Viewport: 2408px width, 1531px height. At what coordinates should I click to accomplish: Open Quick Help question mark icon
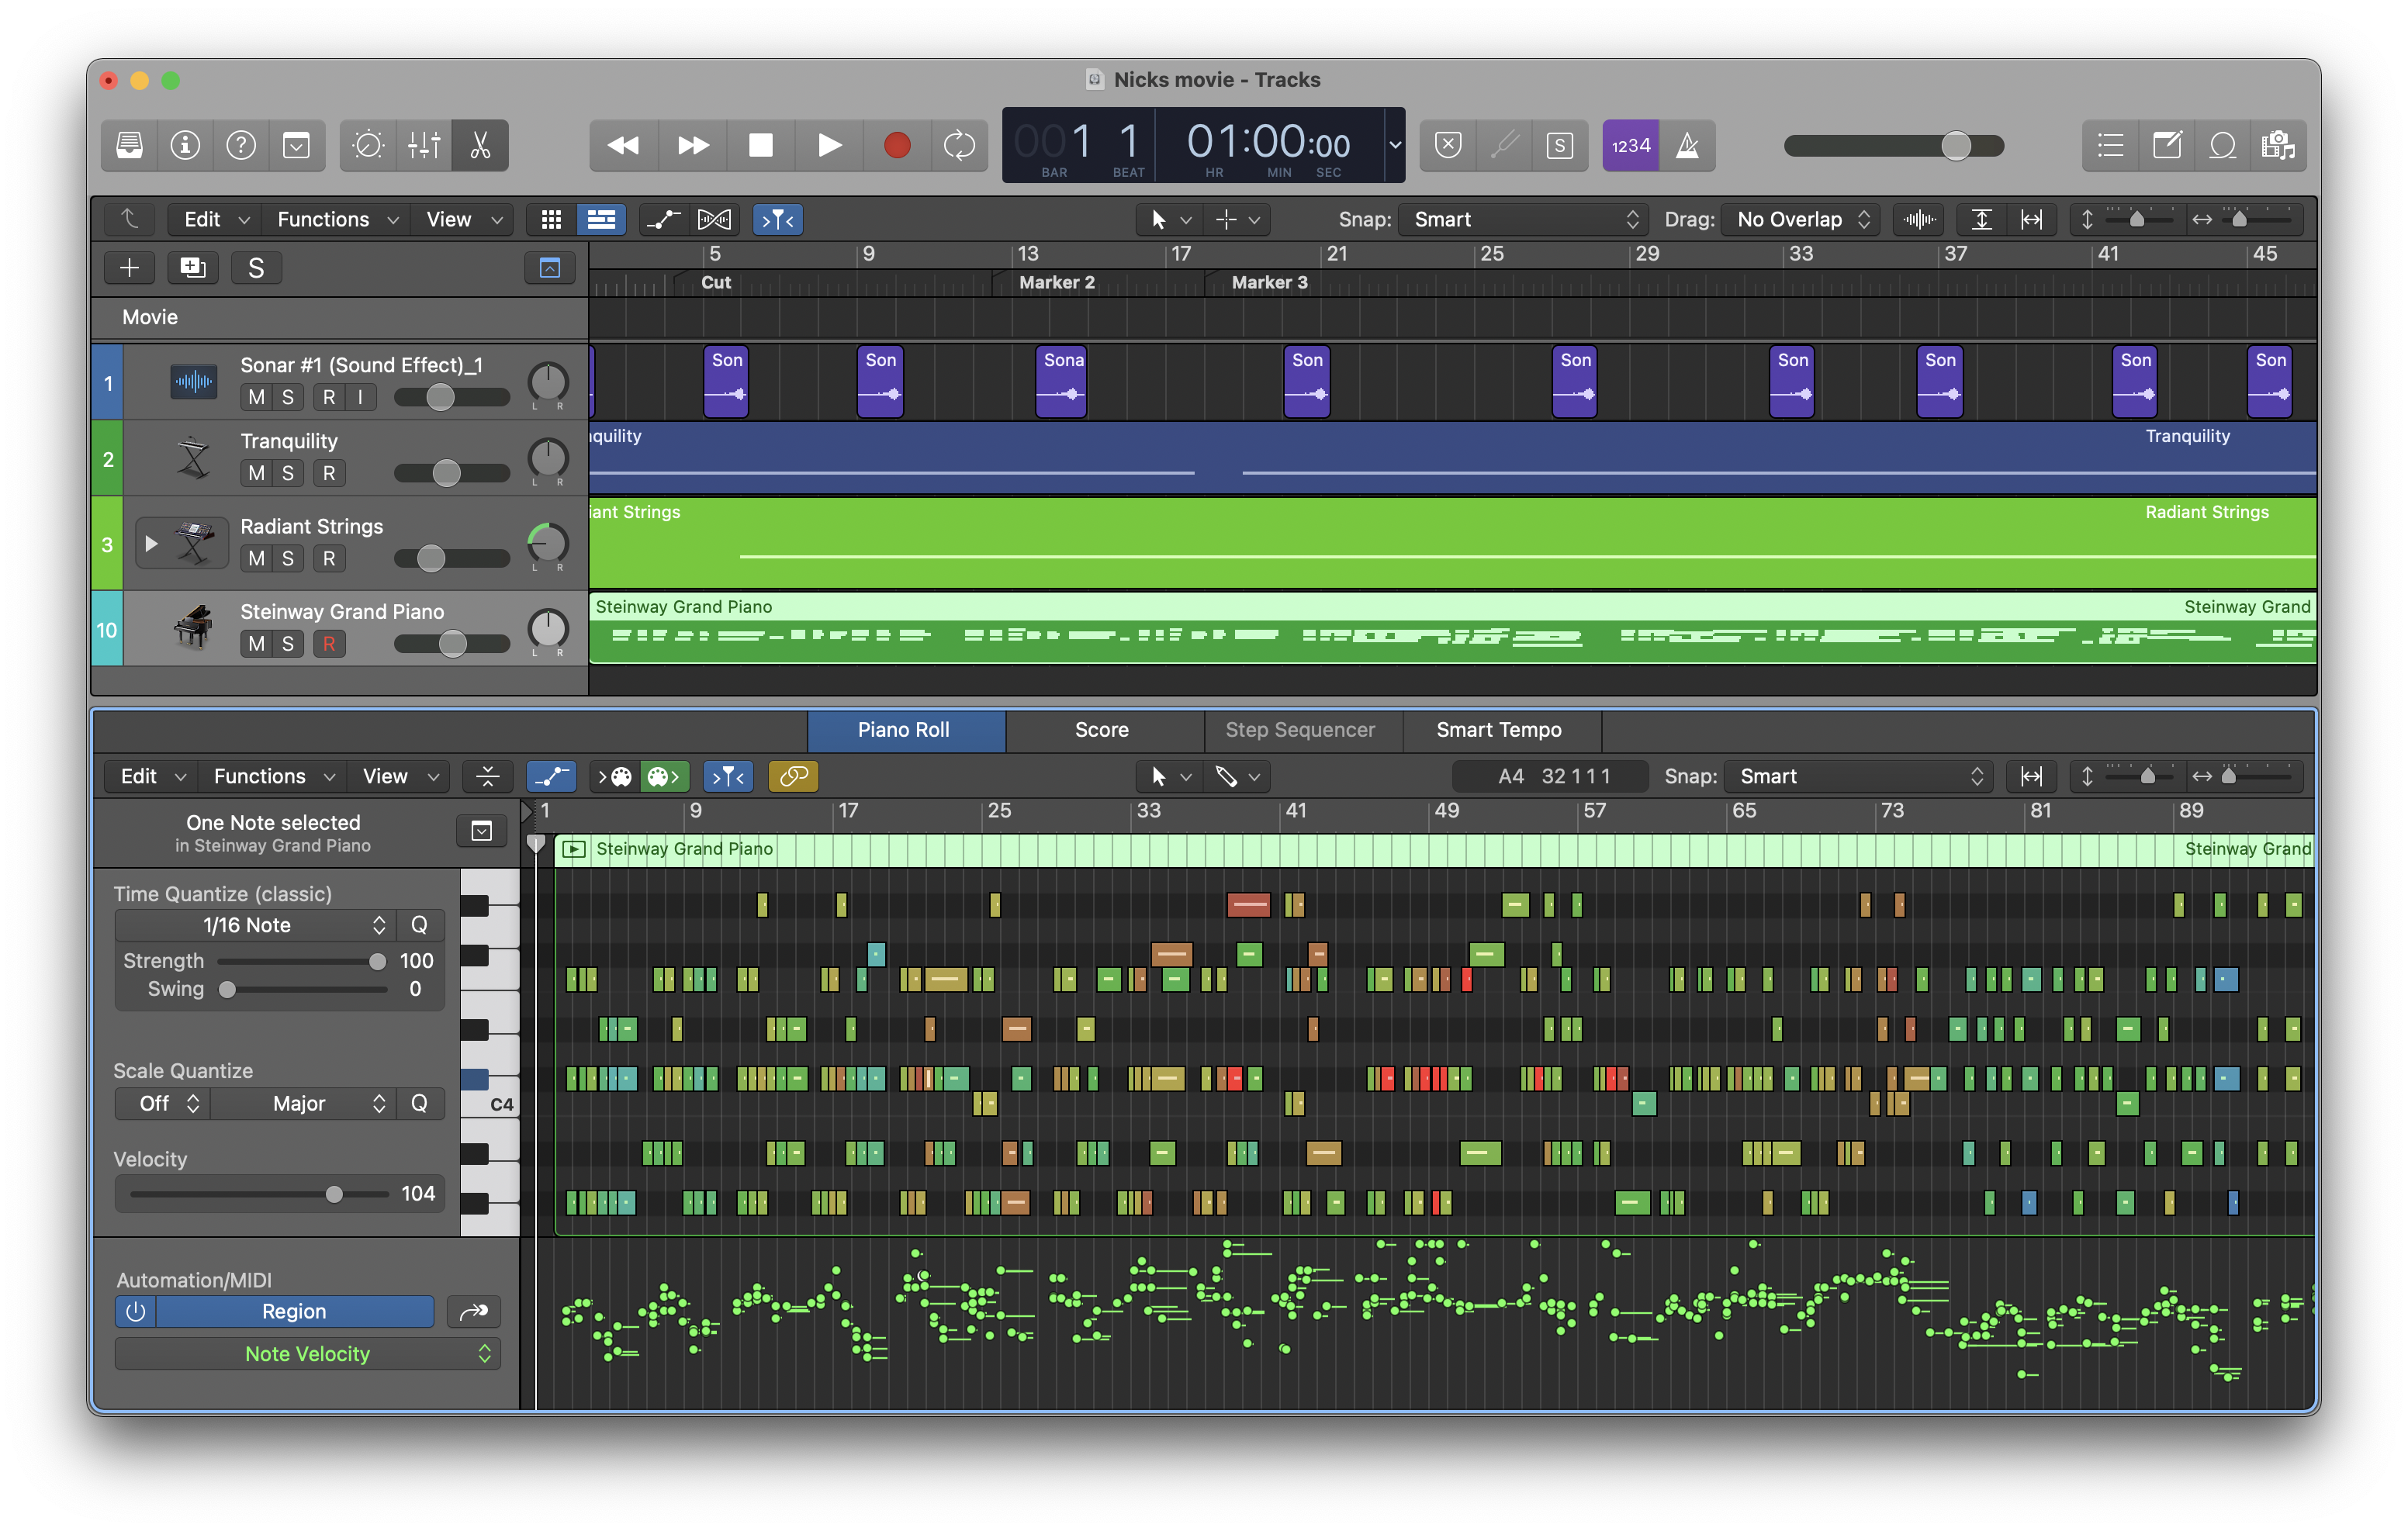tap(241, 146)
